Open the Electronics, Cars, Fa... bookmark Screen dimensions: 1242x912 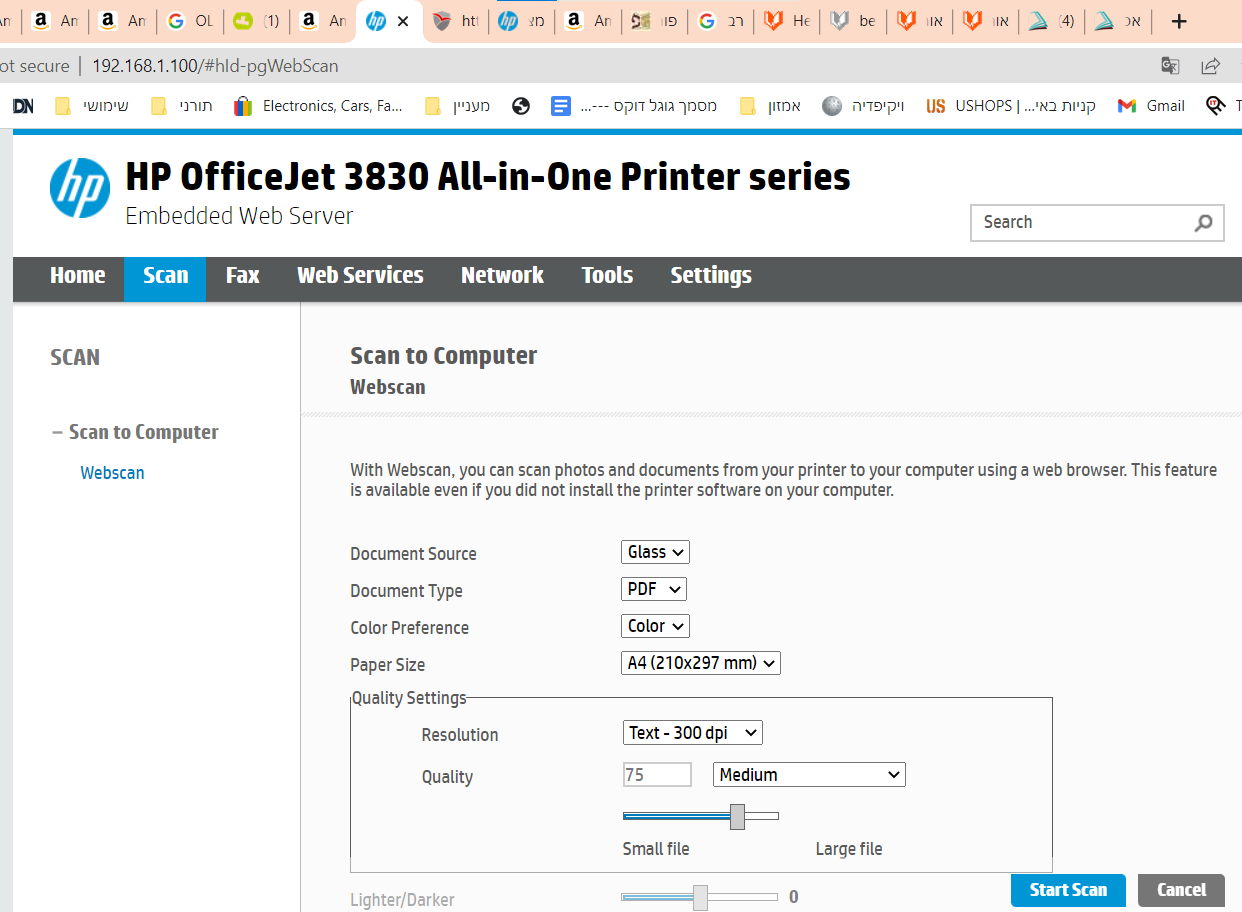[x=318, y=106]
